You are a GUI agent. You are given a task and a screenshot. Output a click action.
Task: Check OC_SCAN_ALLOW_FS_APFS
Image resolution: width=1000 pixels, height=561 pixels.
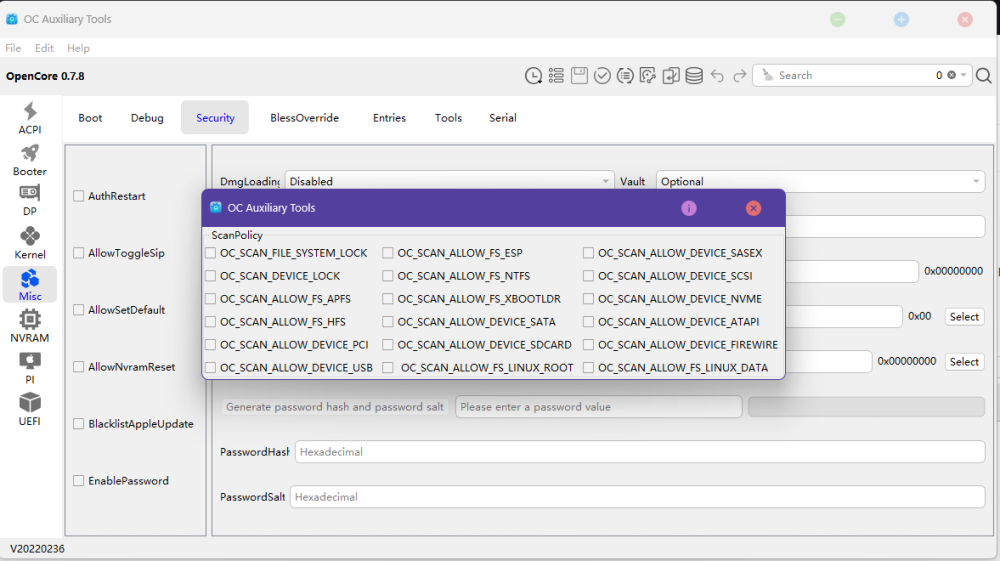[x=210, y=299]
